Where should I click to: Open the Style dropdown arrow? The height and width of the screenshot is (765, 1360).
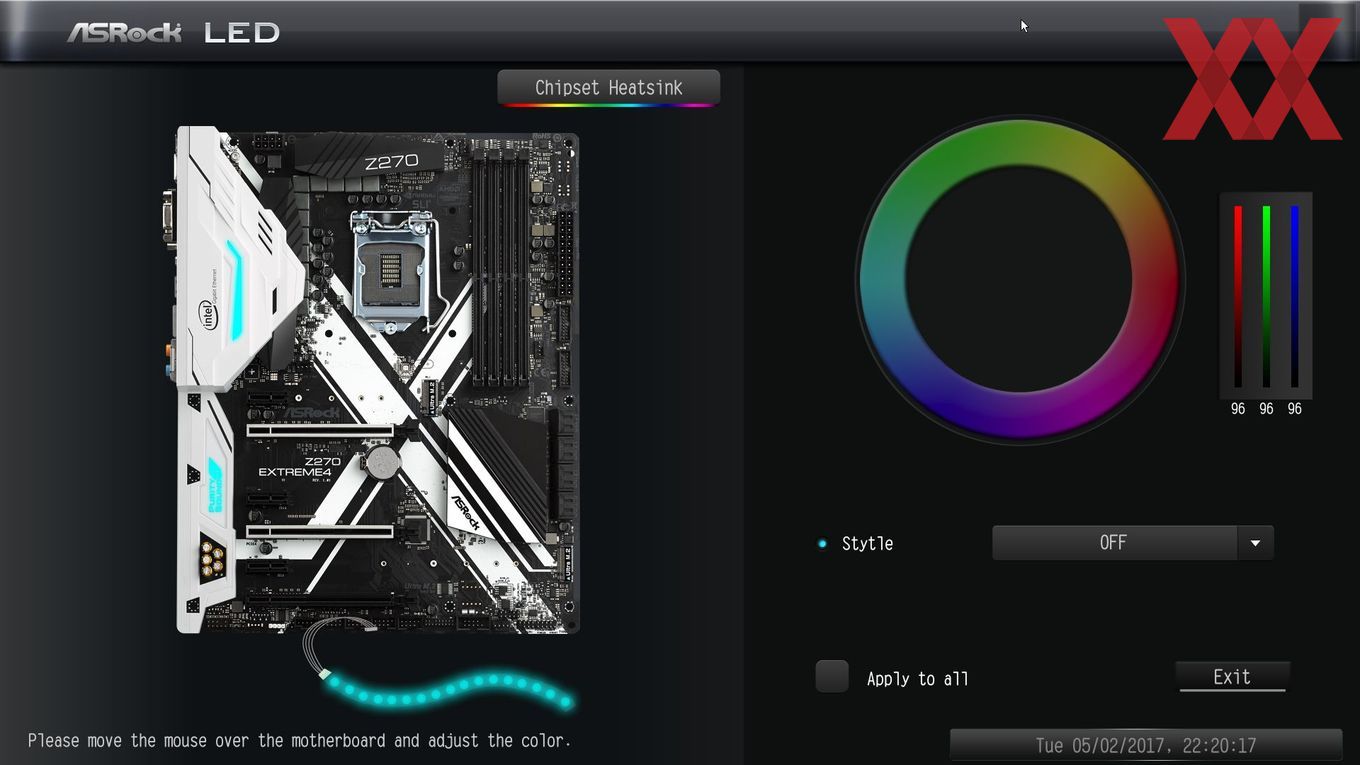pyautogui.click(x=1255, y=543)
